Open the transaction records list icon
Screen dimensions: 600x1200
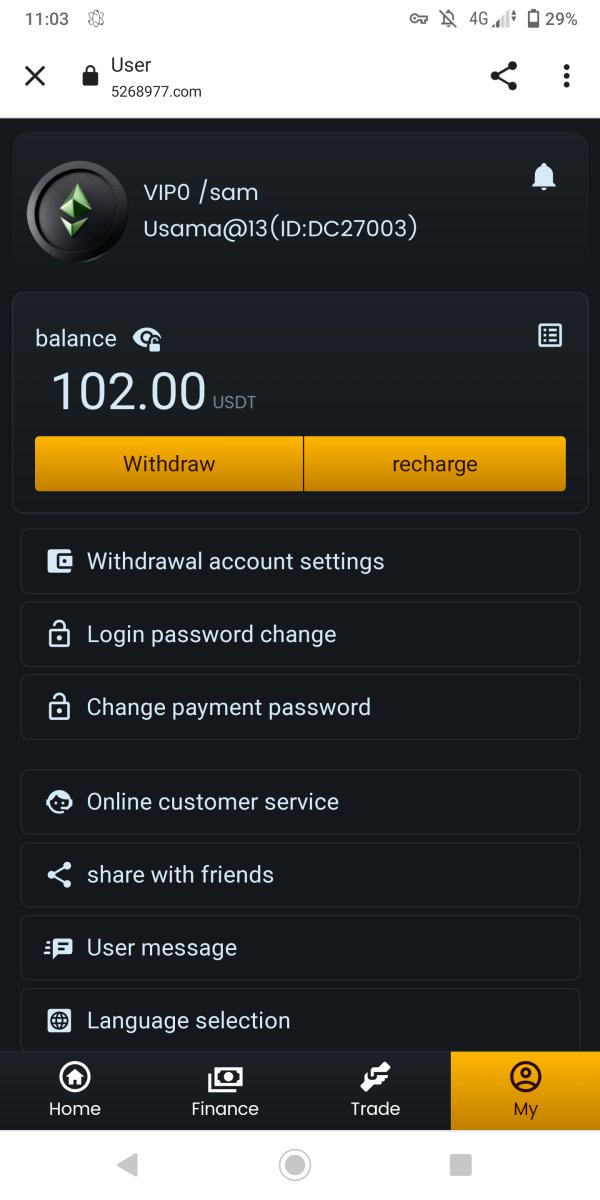[x=550, y=336]
